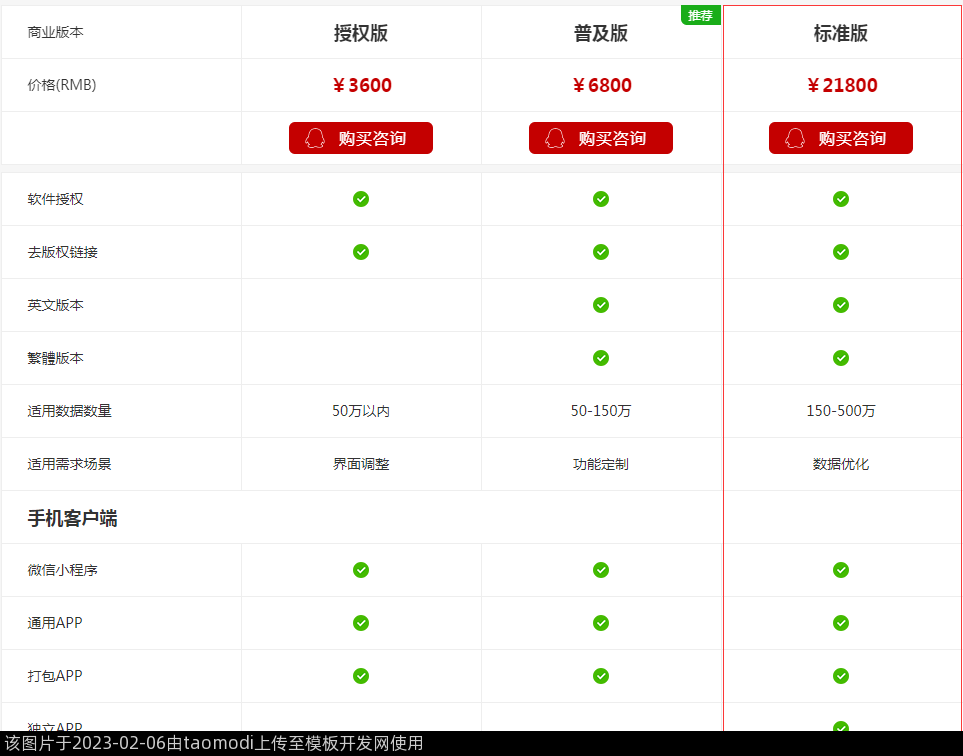Click the ¥6800 price of 普及版
The width and height of the screenshot is (963, 756).
click(601, 85)
